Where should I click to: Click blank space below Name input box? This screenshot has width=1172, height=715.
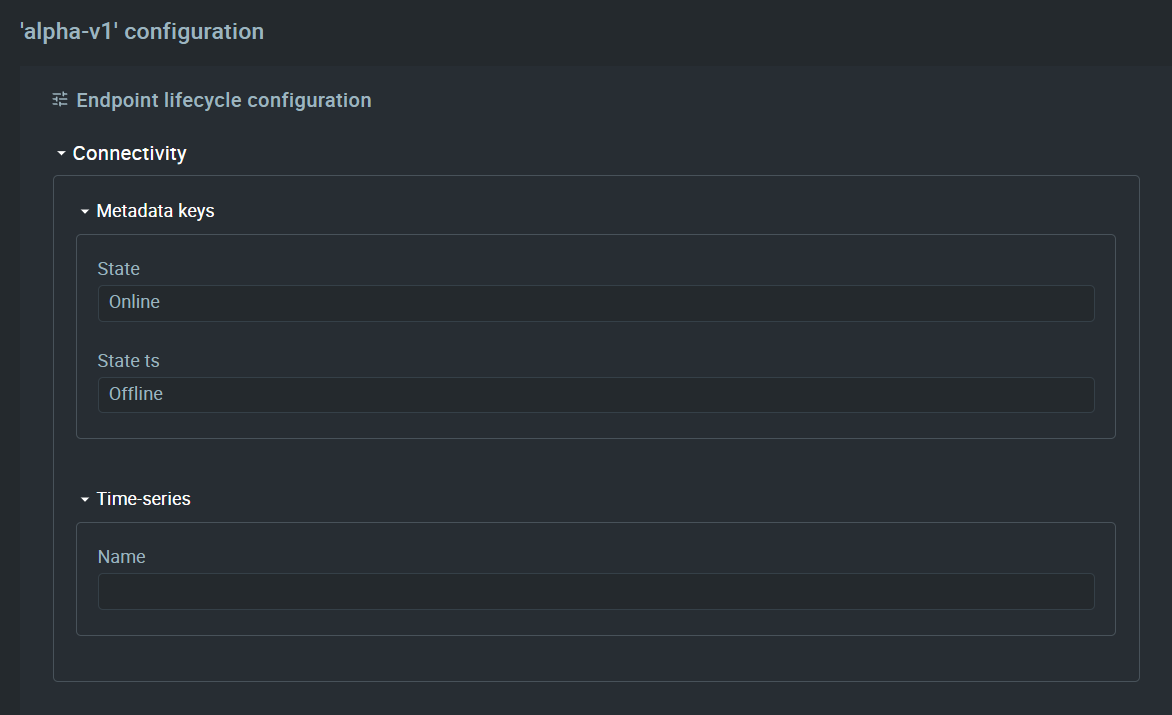point(596,622)
